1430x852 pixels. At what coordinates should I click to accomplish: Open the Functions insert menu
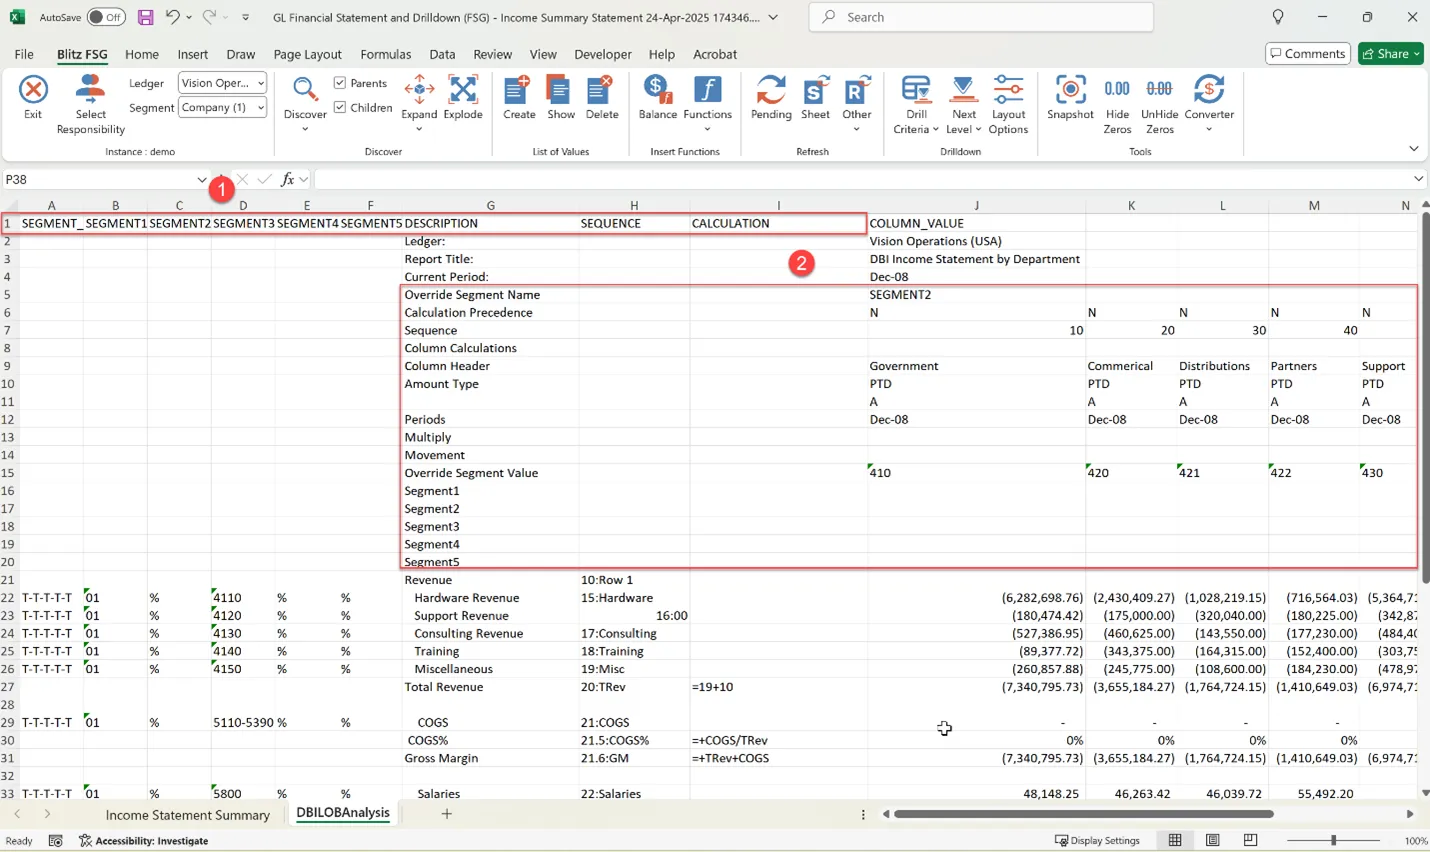tap(708, 104)
